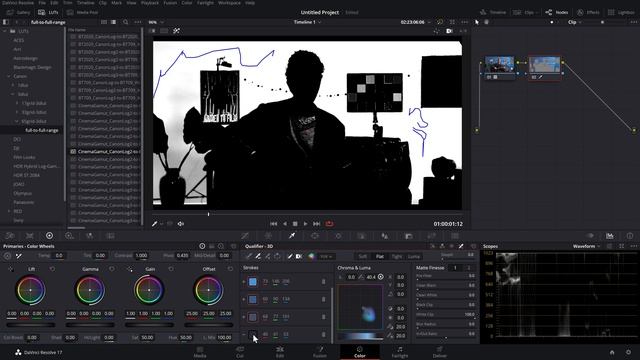Open the Media Pool panel
Screen dimensions: 640x360
point(82,12)
